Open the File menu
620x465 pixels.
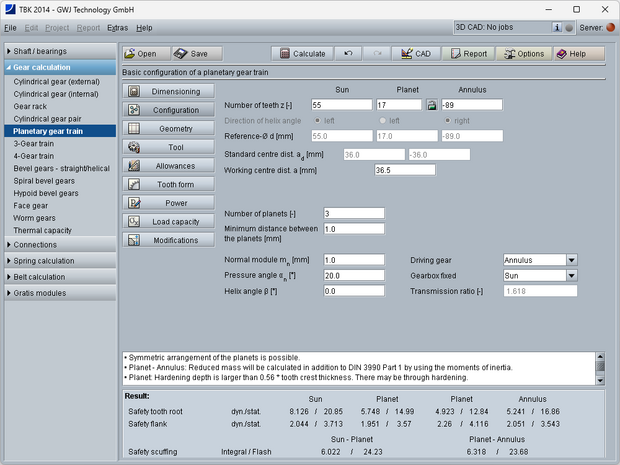point(10,28)
